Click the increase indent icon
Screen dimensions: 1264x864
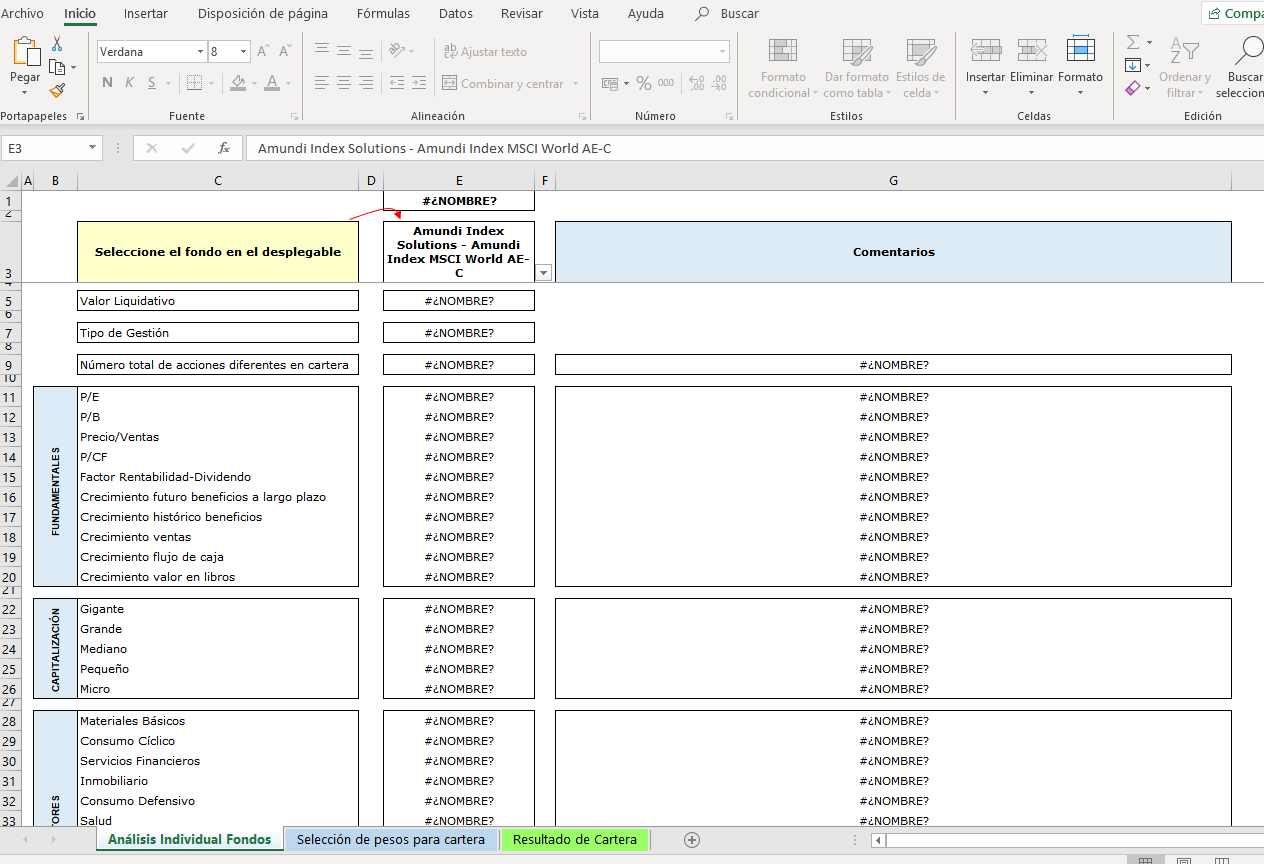click(x=420, y=83)
